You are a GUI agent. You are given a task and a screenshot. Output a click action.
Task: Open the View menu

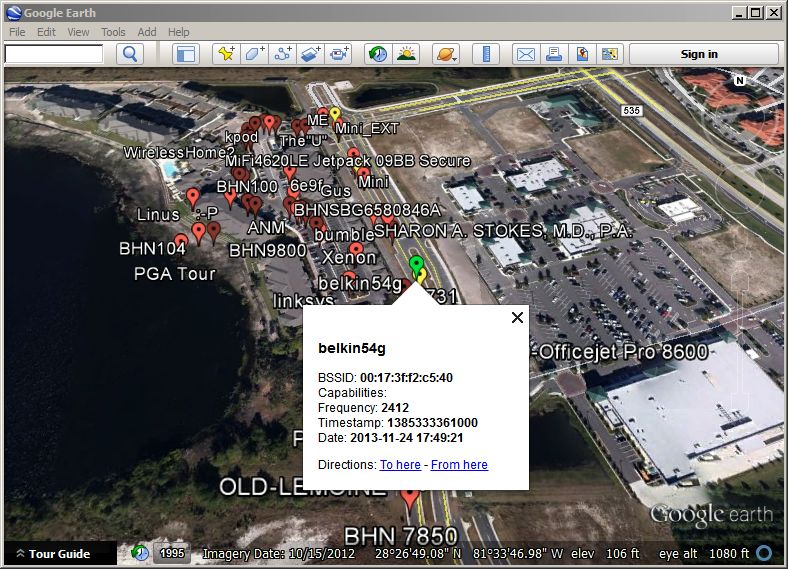[78, 32]
